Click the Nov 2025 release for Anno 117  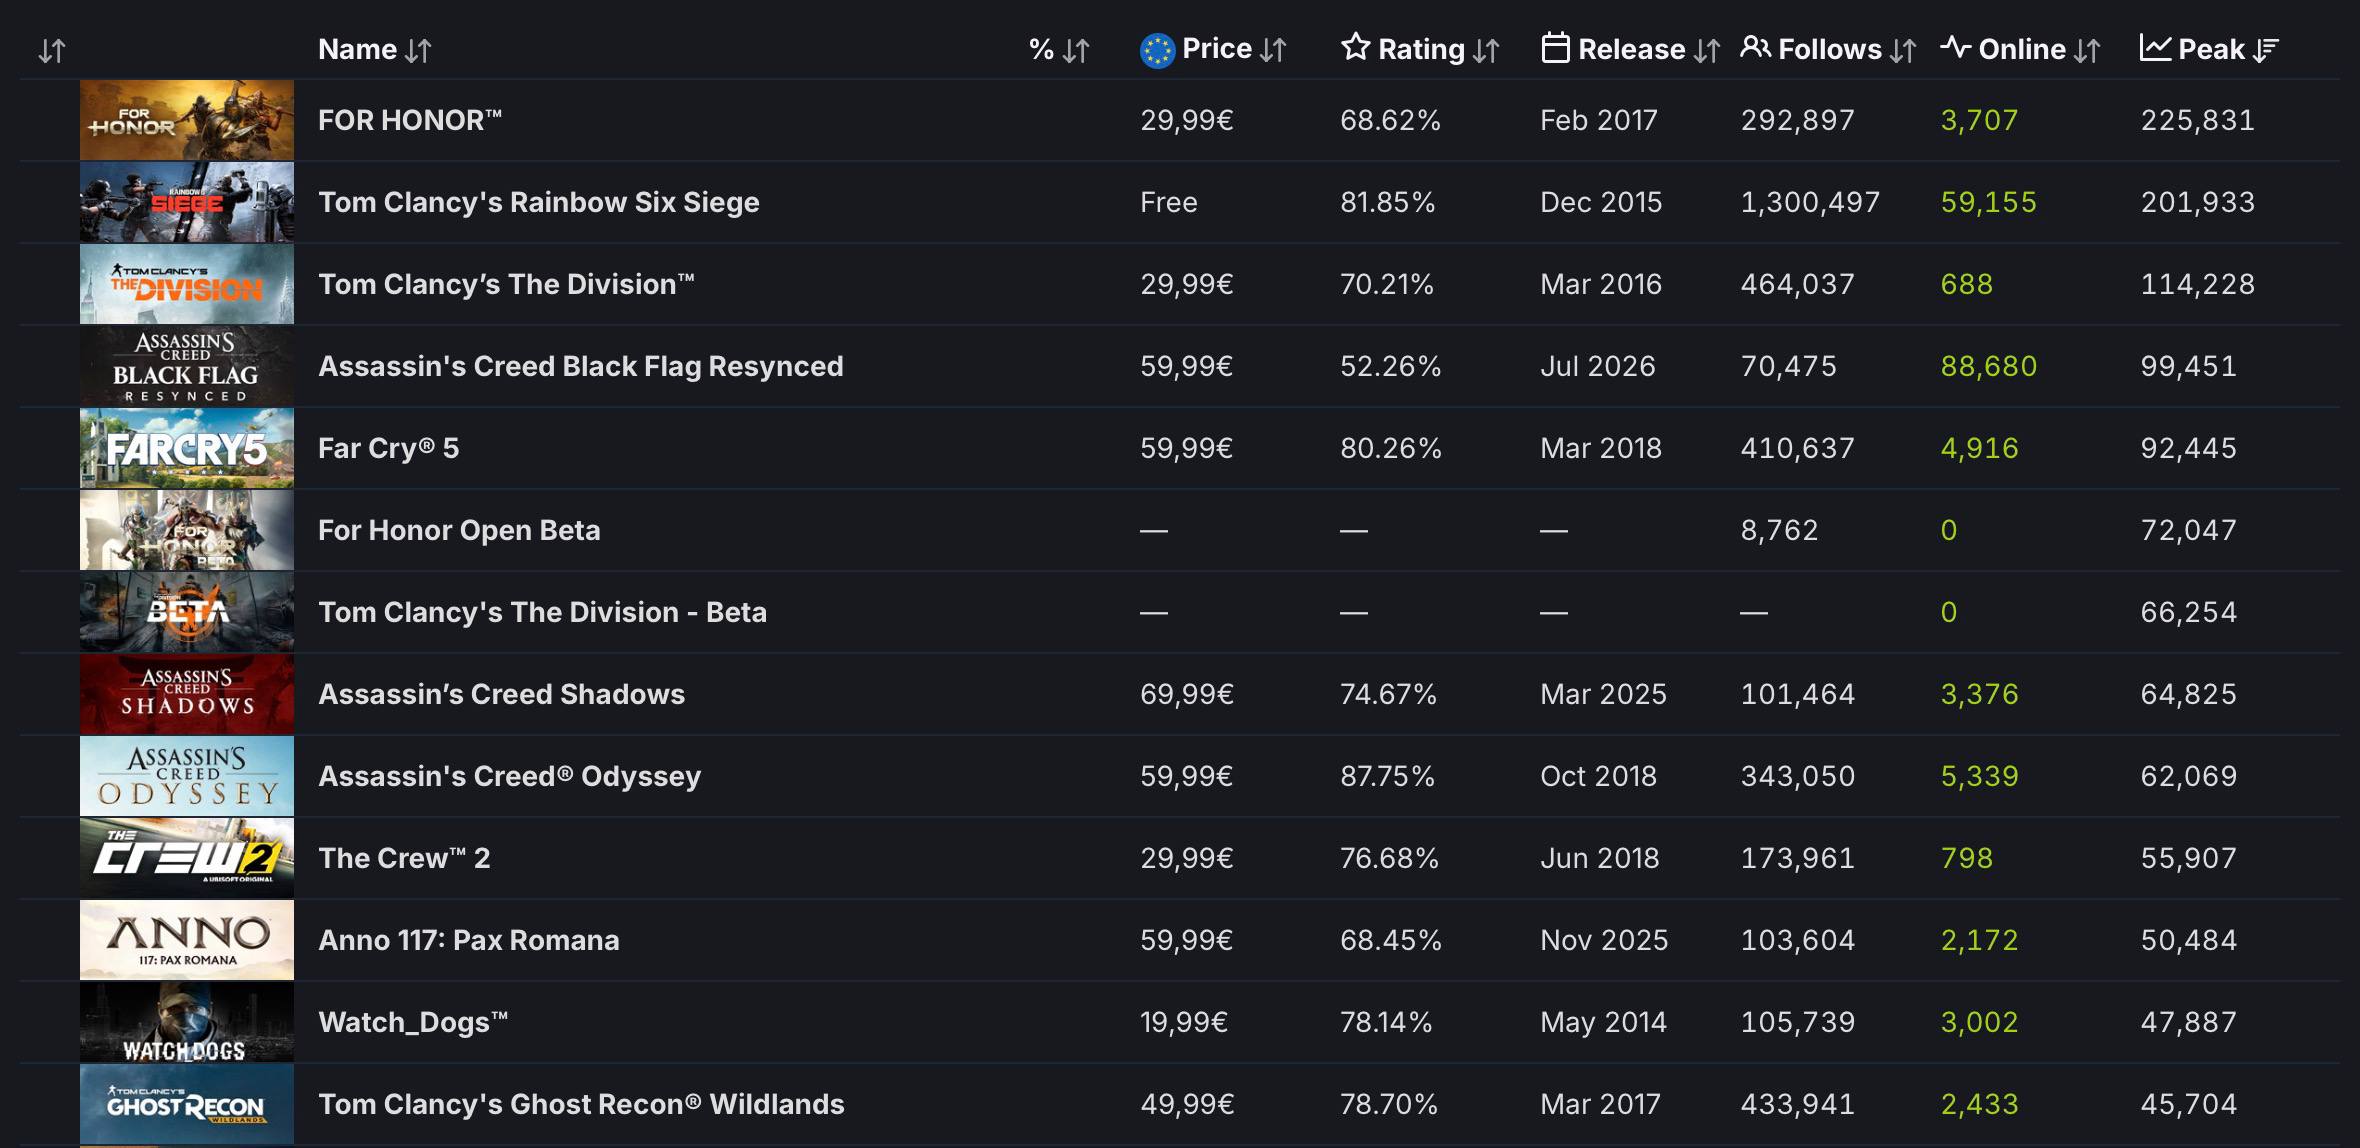(x=1604, y=940)
